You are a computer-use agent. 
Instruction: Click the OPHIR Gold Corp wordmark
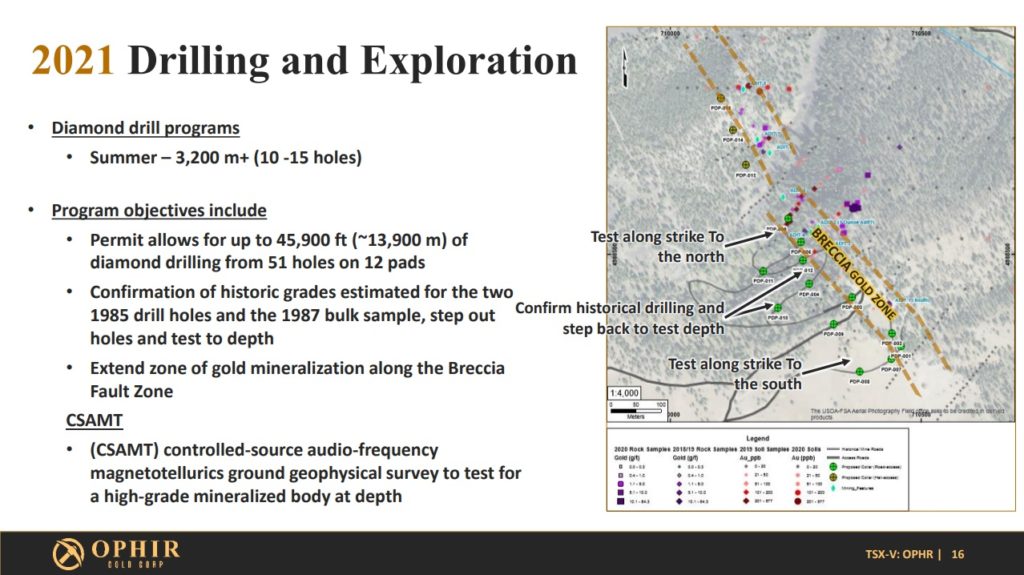tap(135, 553)
